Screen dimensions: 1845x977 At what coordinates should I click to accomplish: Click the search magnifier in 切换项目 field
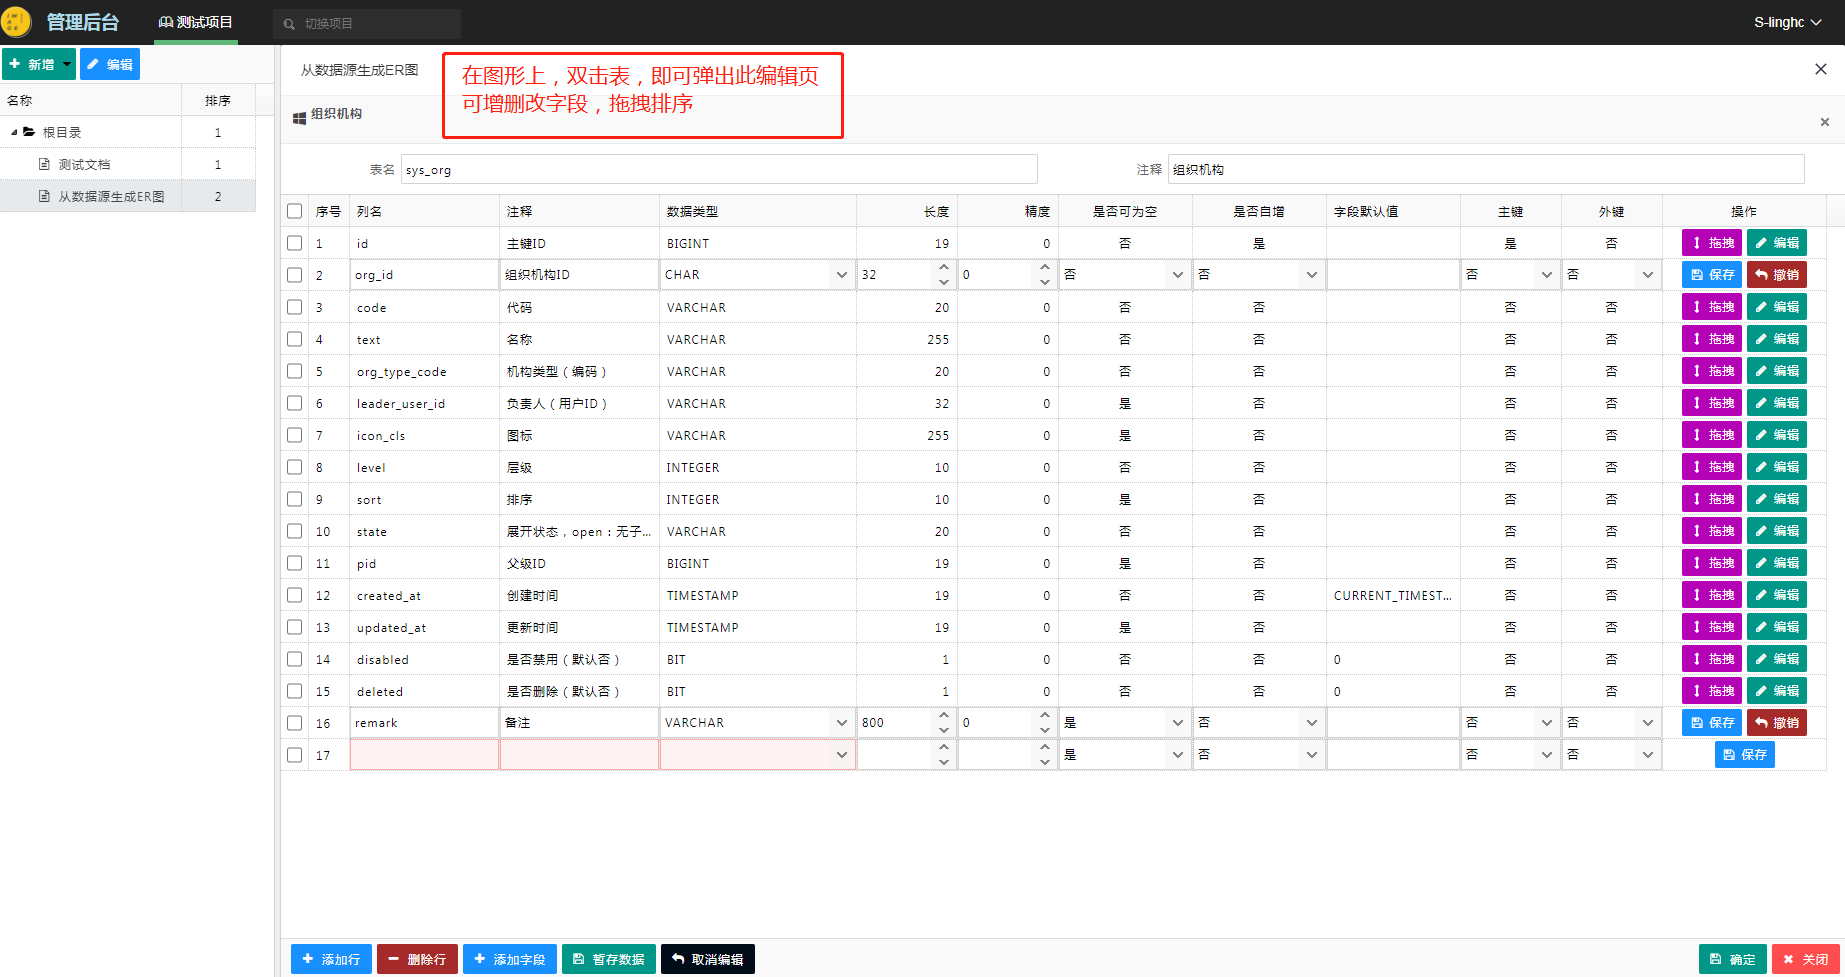click(x=289, y=22)
